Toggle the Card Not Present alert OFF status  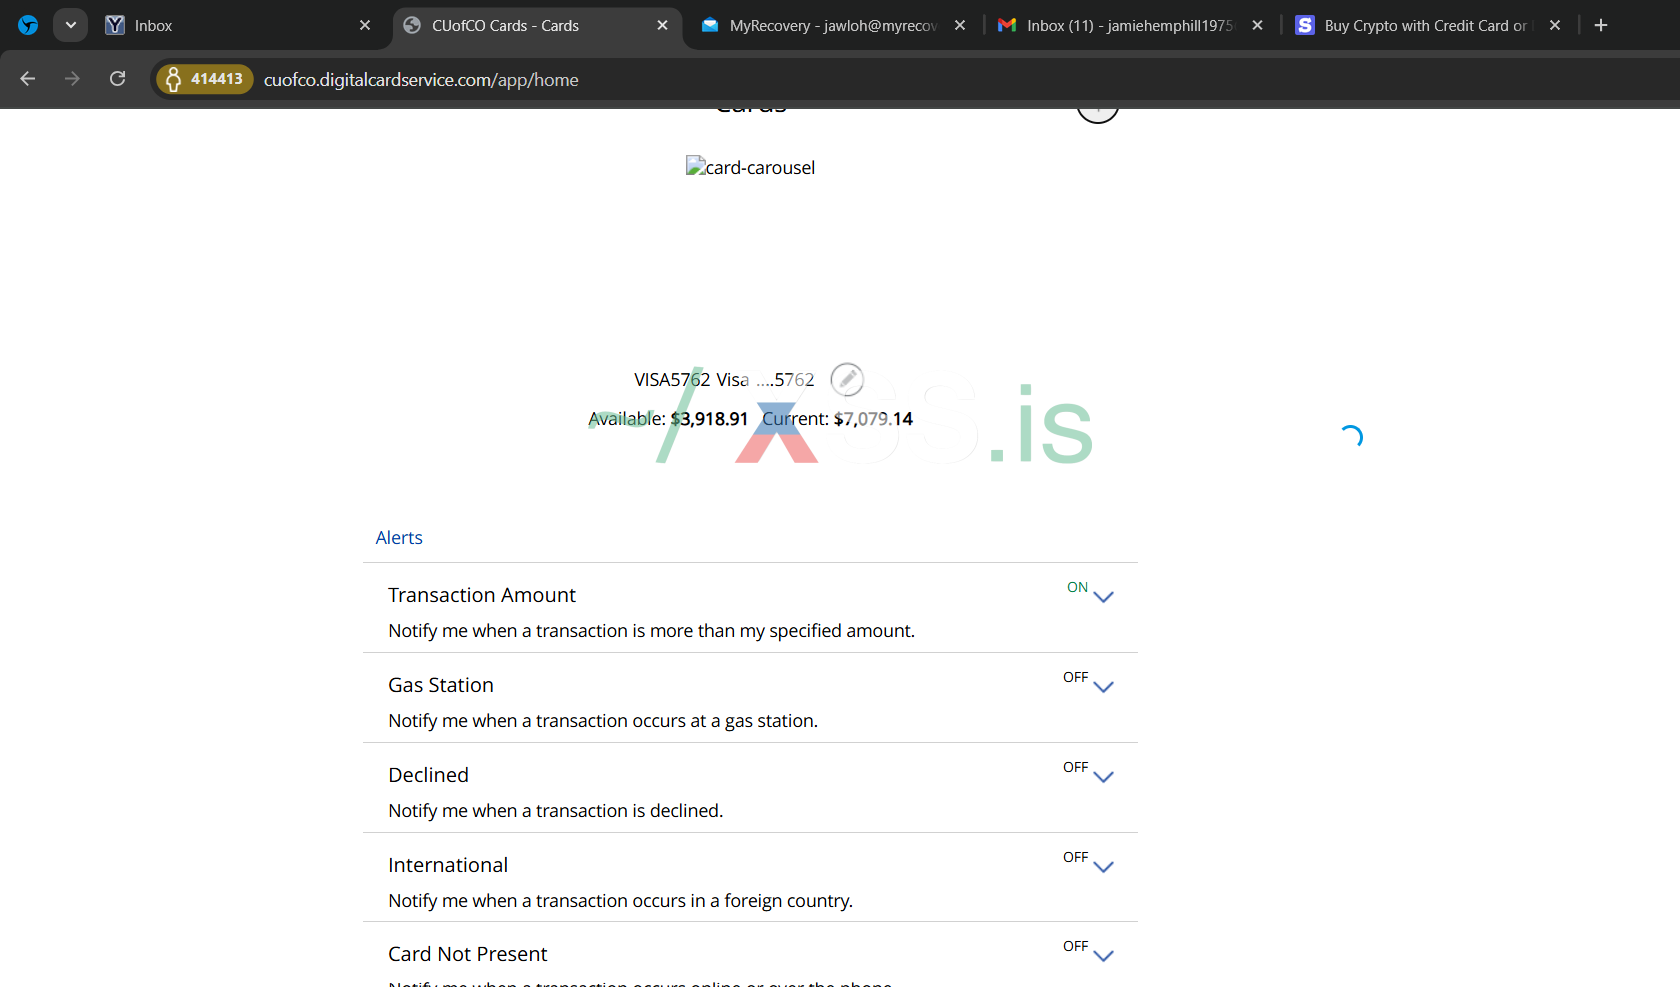pyautogui.click(x=1075, y=946)
